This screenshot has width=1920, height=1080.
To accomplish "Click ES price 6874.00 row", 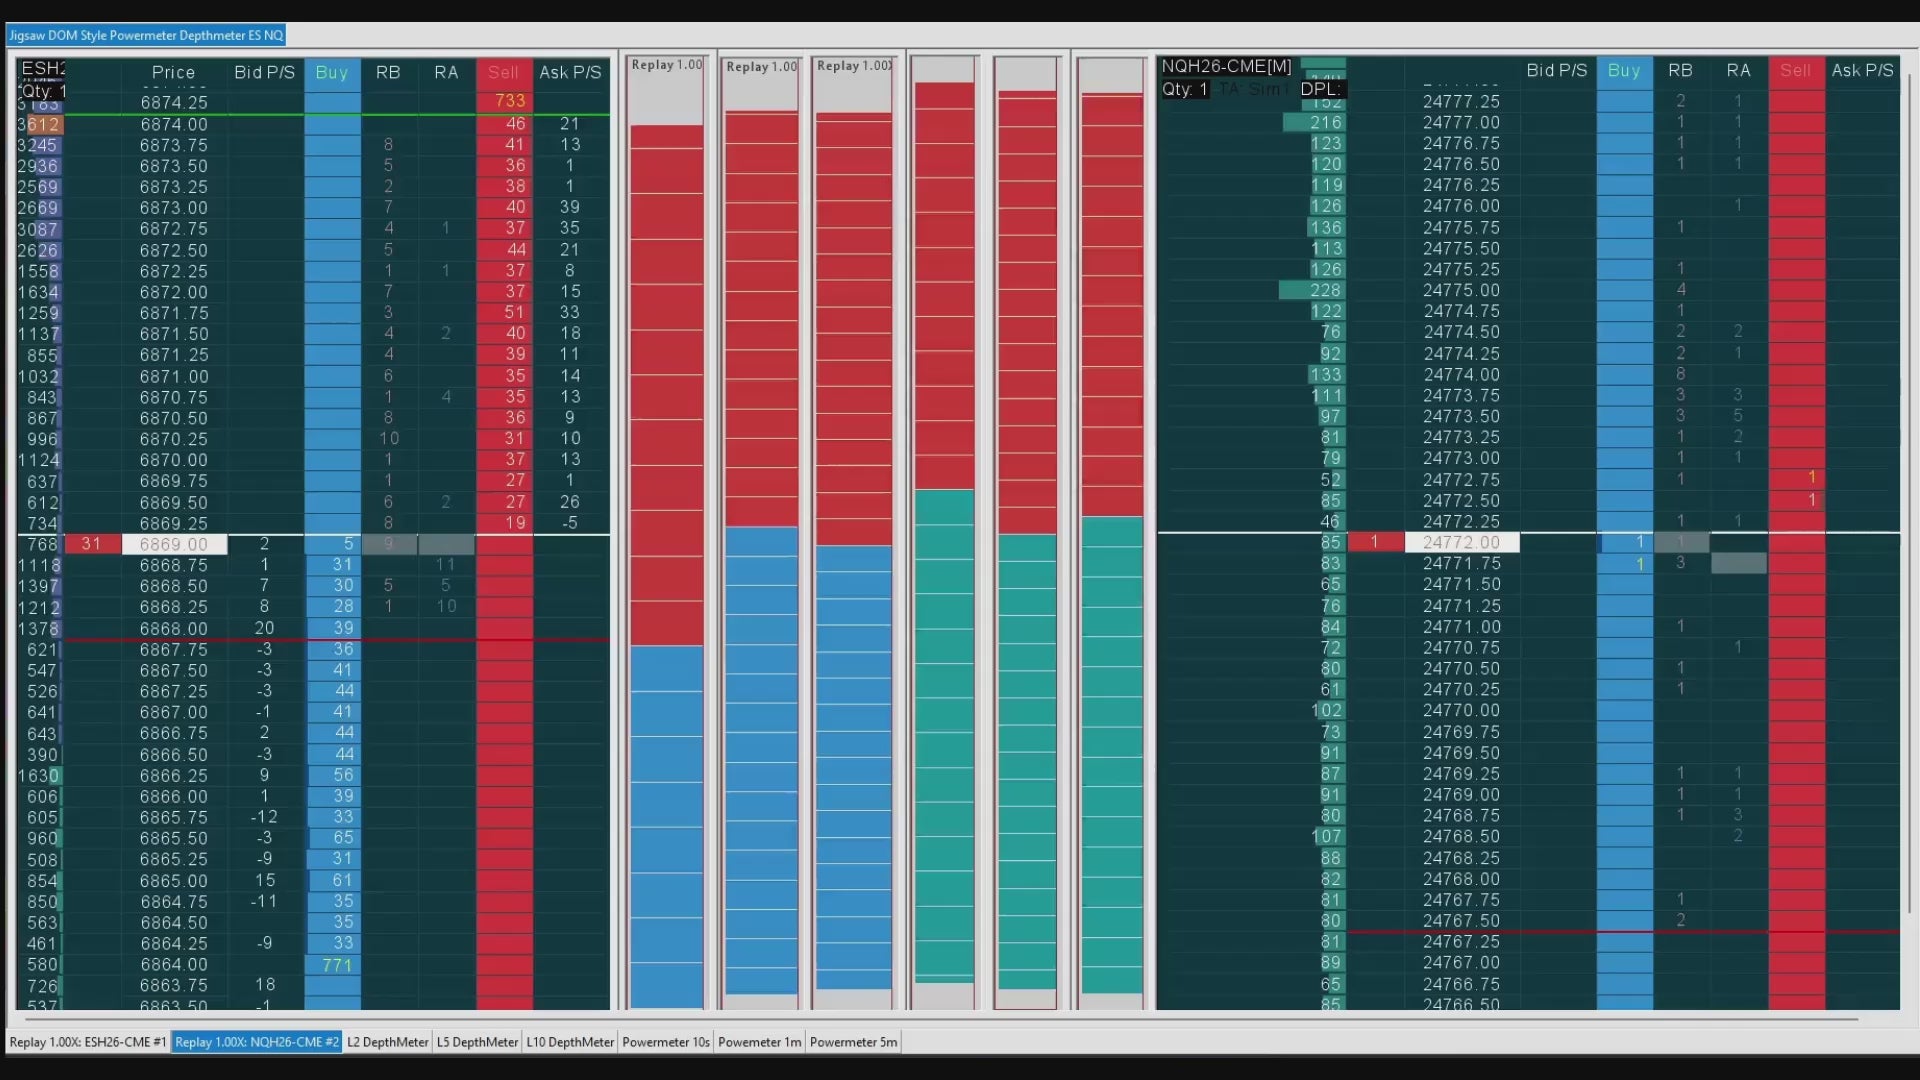I will 174,124.
